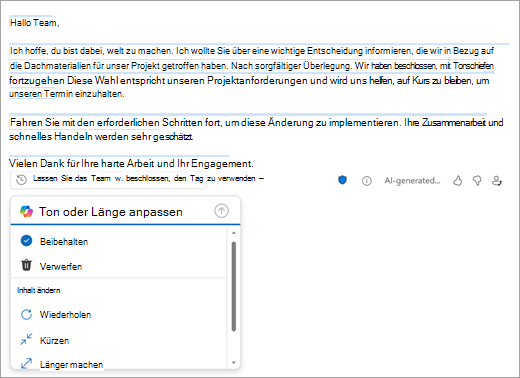Click the text unseren Termin einzuhalten
The height and width of the screenshot is (378, 520).
67,94
